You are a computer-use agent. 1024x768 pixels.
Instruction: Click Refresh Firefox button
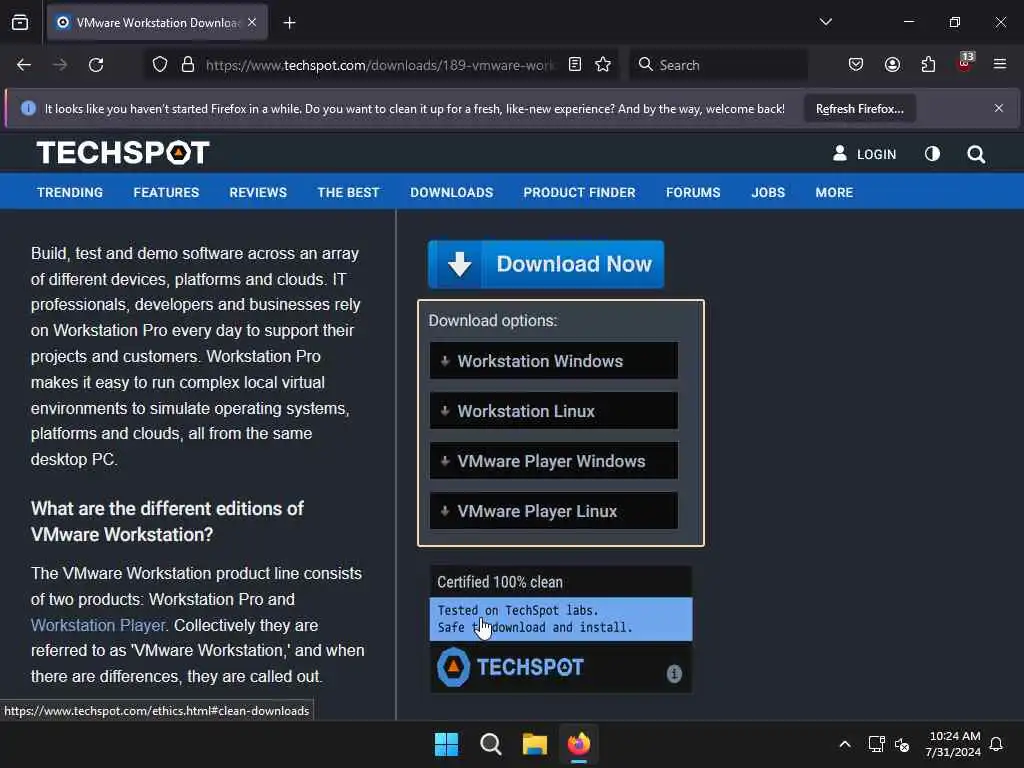pyautogui.click(x=859, y=108)
